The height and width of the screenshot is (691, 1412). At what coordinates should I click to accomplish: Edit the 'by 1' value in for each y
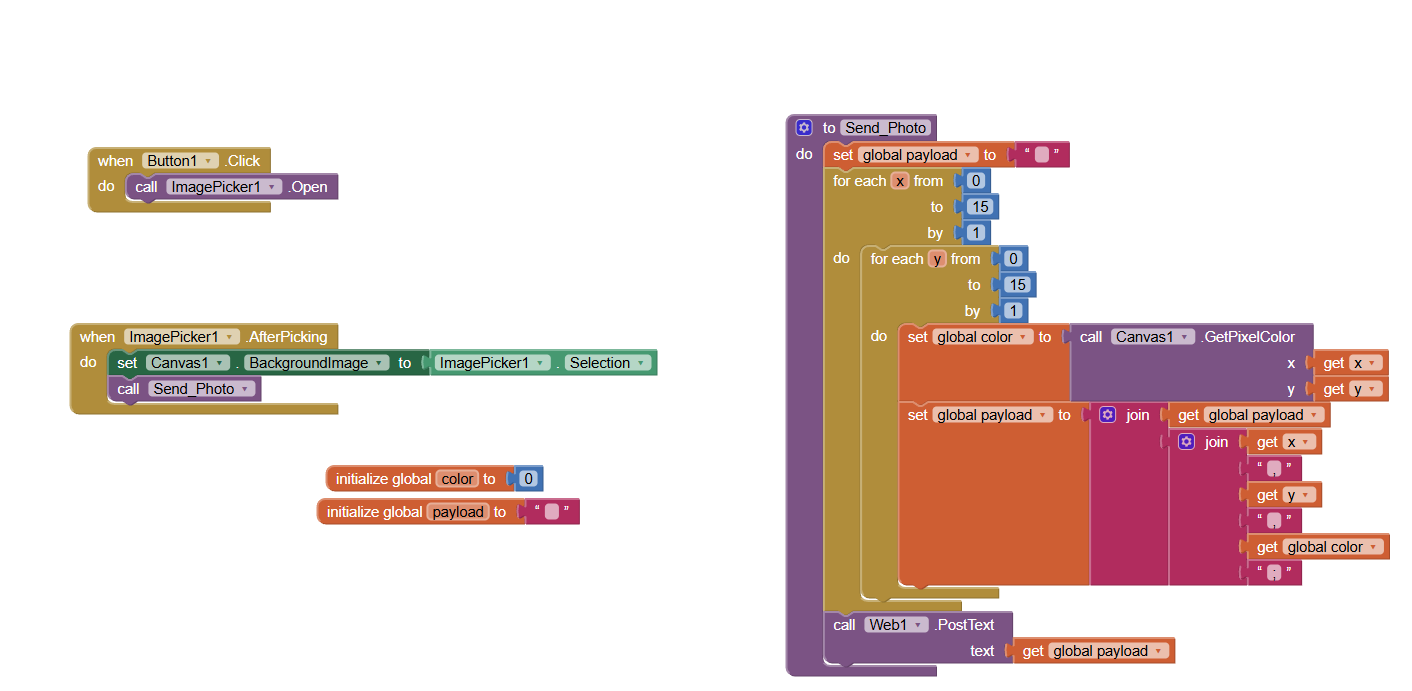(x=1015, y=311)
